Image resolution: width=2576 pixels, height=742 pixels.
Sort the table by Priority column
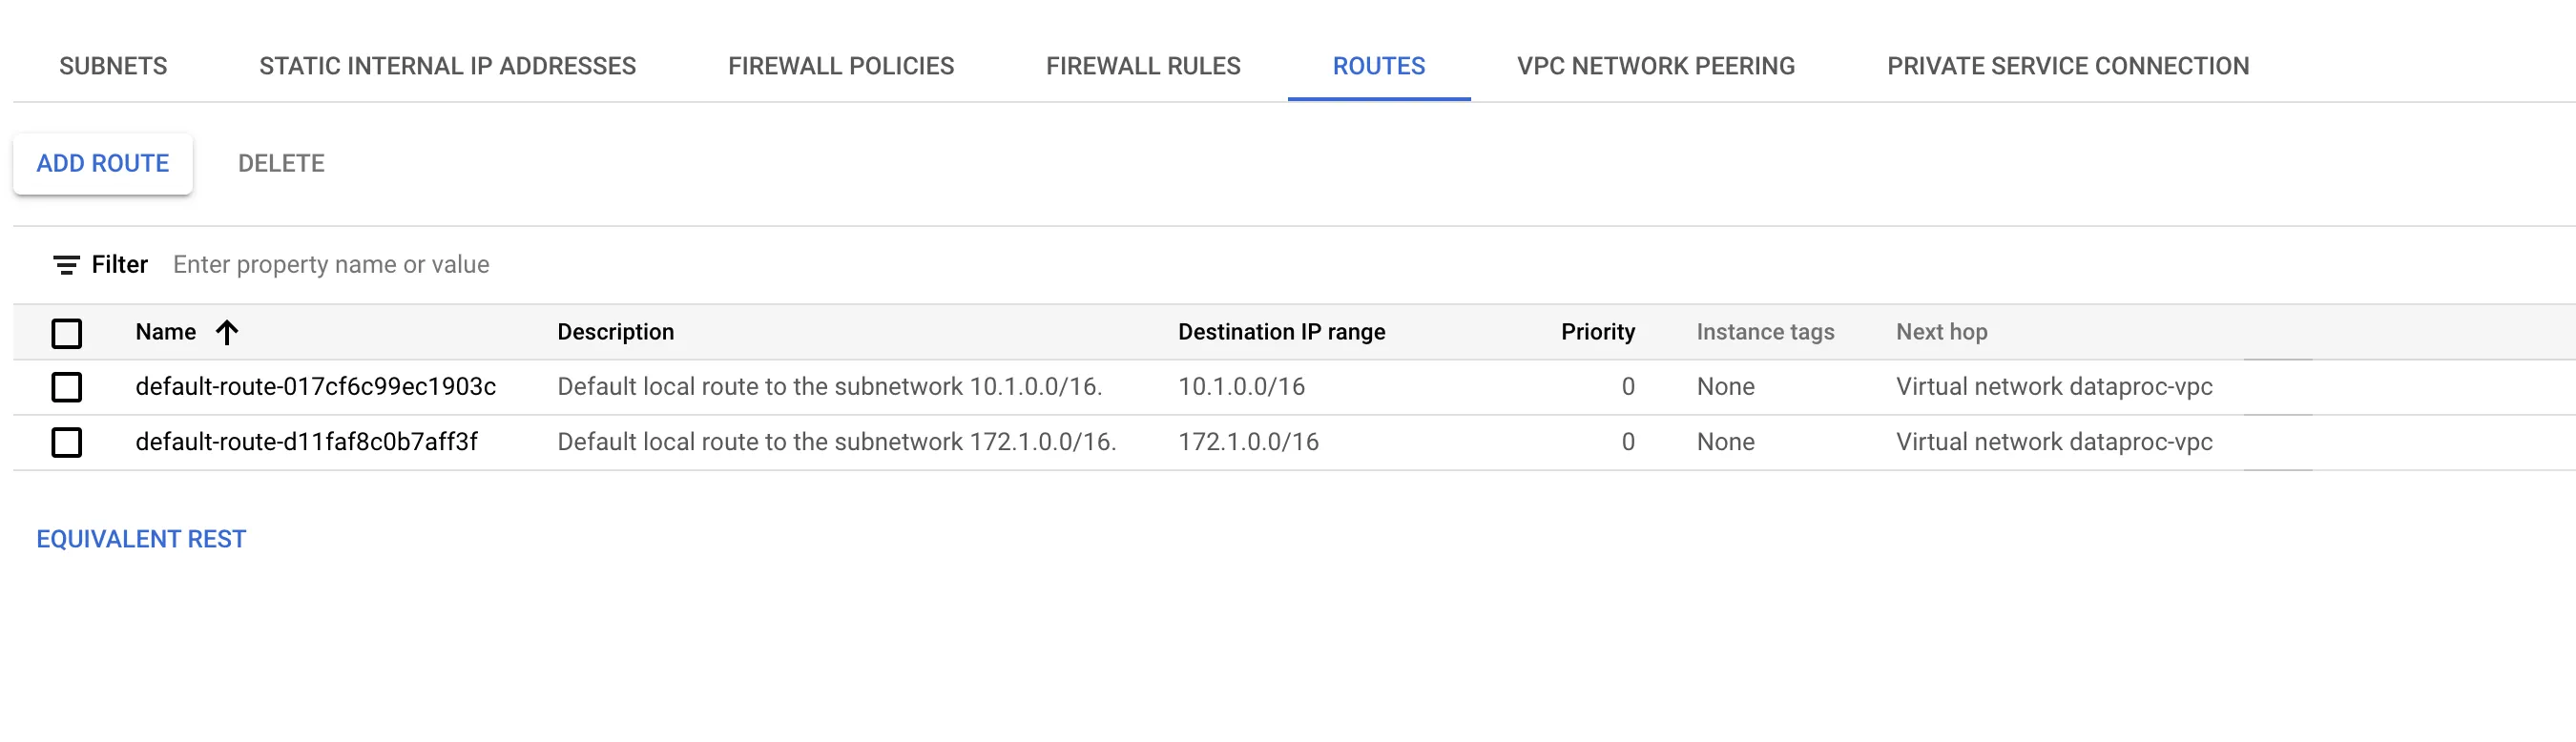1597,332
